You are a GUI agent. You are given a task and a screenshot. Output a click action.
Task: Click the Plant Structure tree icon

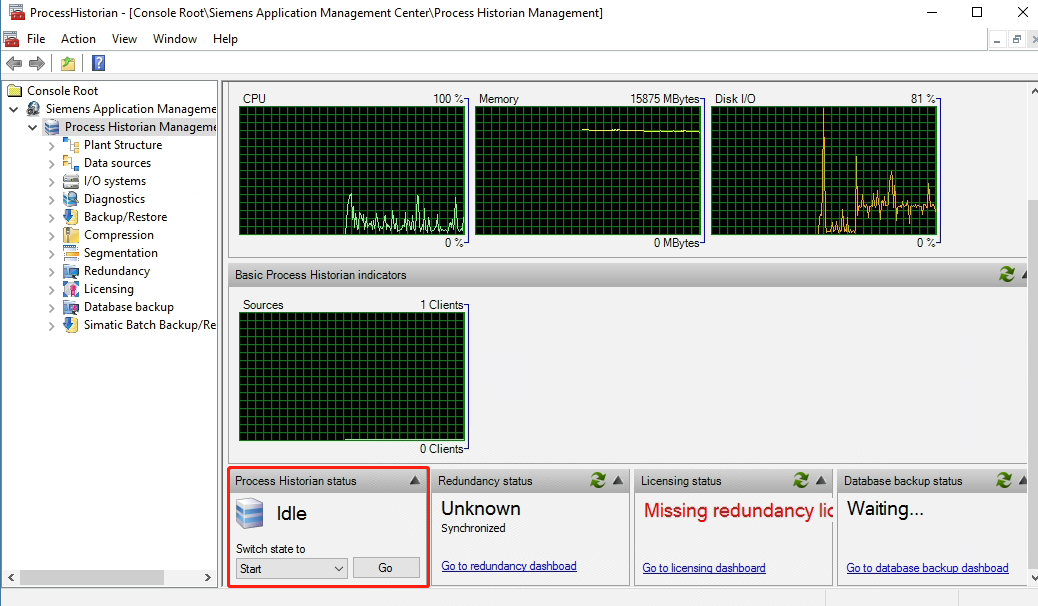pyautogui.click(x=71, y=144)
